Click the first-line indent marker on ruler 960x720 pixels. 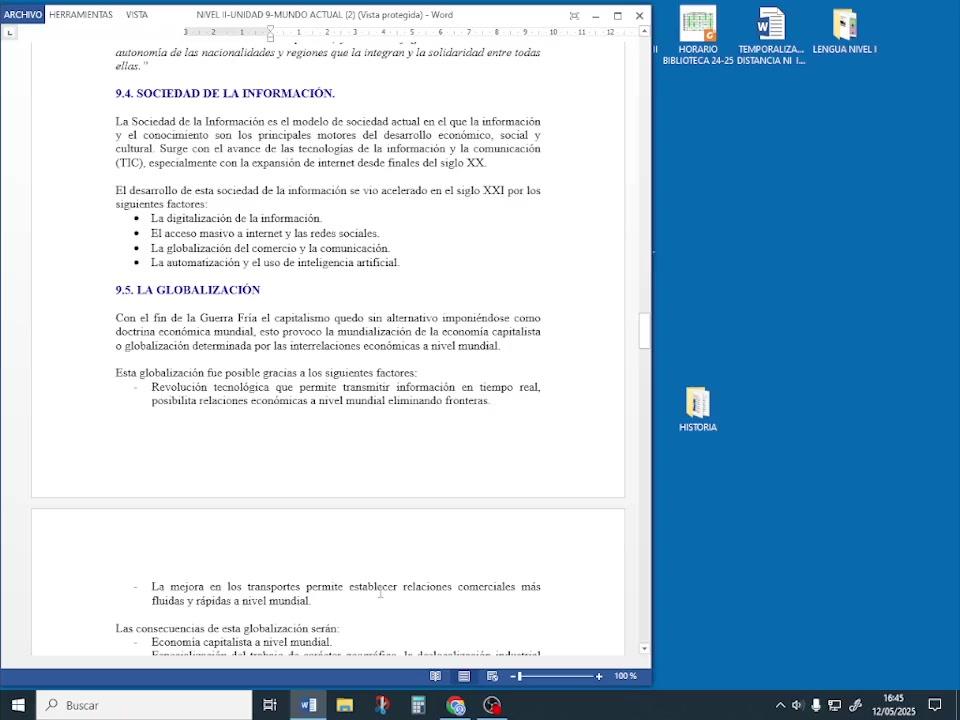click(x=270, y=29)
